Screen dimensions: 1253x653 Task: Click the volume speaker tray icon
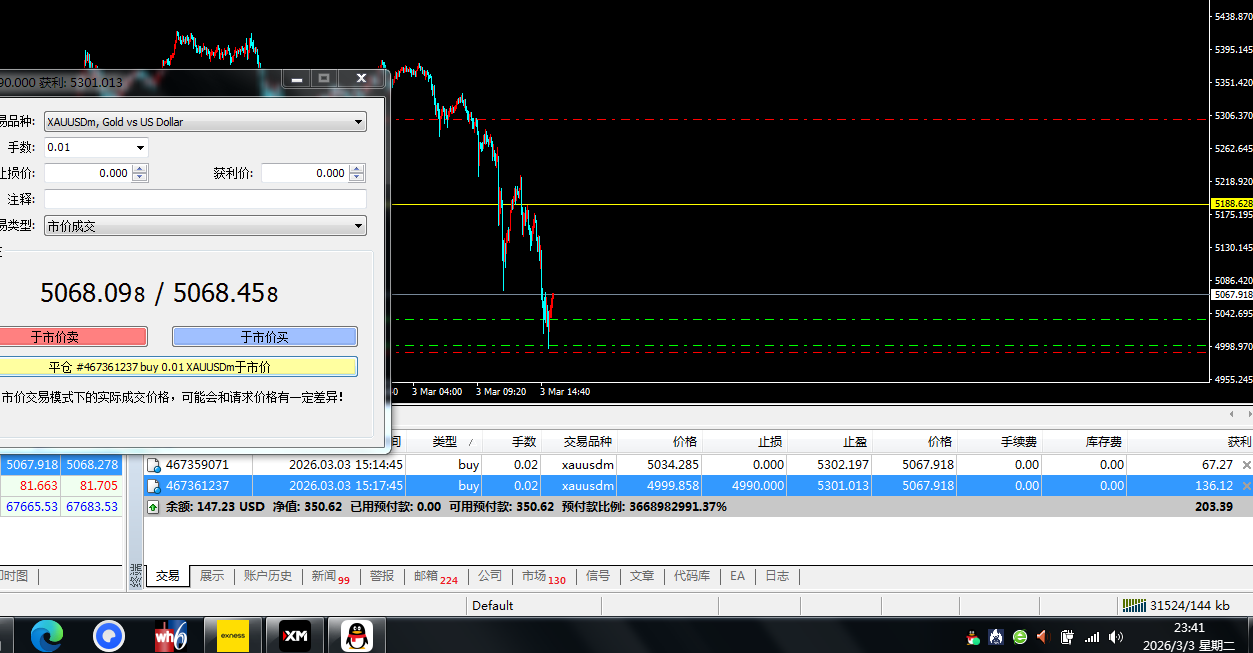[1116, 636]
